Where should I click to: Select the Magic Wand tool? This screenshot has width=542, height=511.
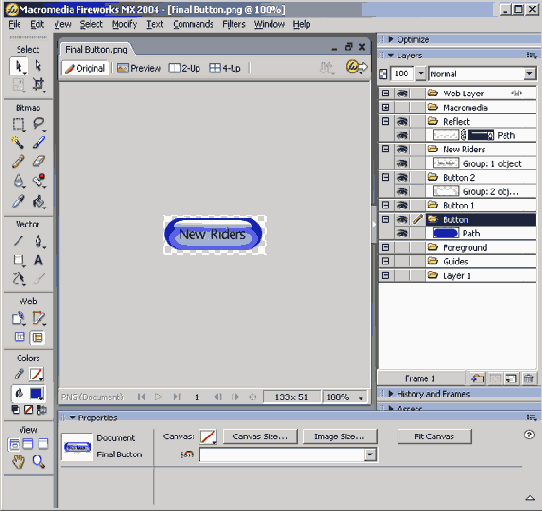click(18, 142)
